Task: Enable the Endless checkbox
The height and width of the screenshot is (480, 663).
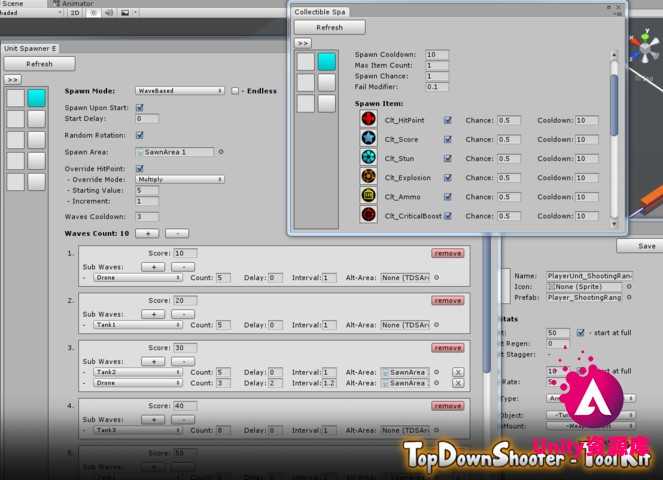Action: (x=235, y=91)
